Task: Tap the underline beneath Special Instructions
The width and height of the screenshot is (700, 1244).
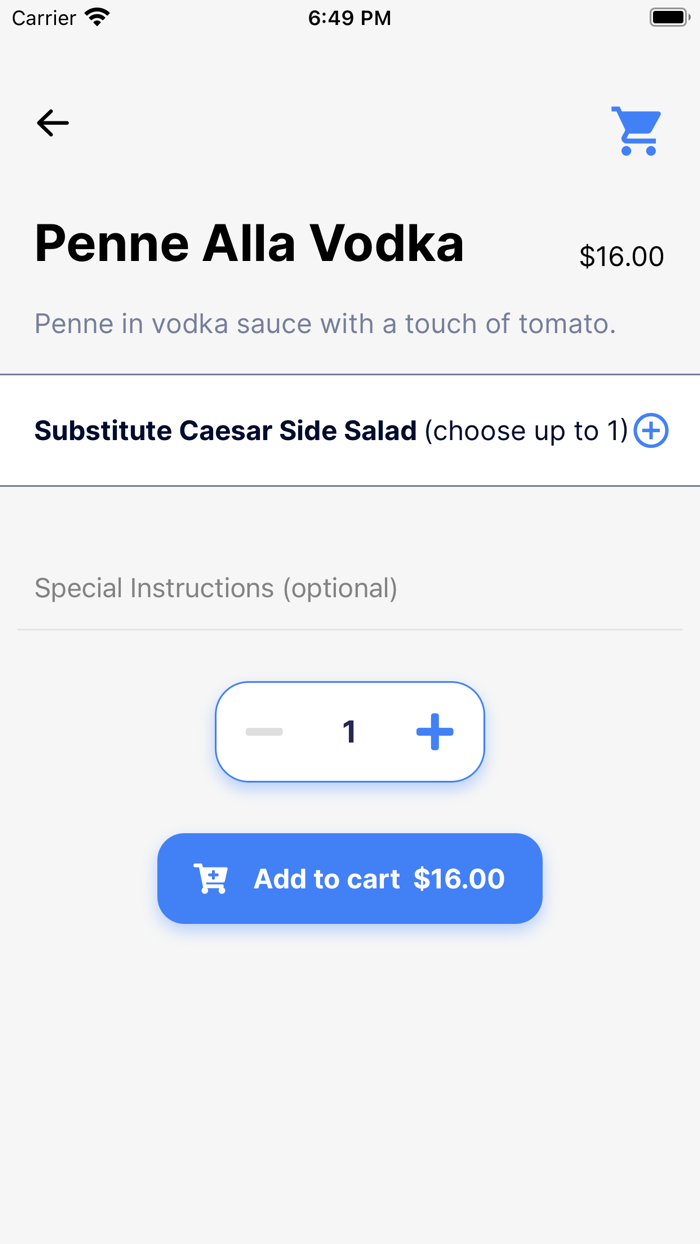Action: (350, 630)
